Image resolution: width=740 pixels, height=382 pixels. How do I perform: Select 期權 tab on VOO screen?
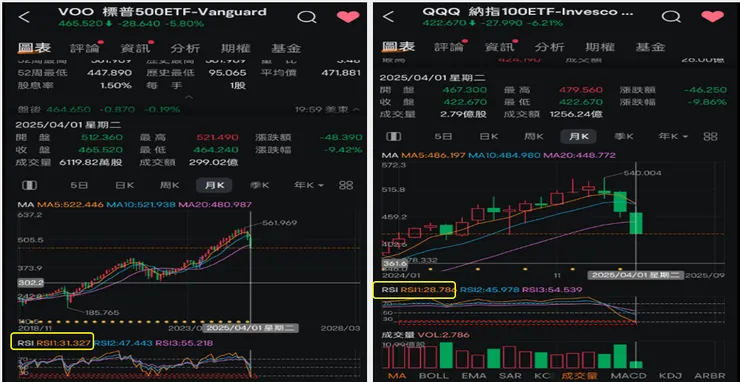coord(235,48)
